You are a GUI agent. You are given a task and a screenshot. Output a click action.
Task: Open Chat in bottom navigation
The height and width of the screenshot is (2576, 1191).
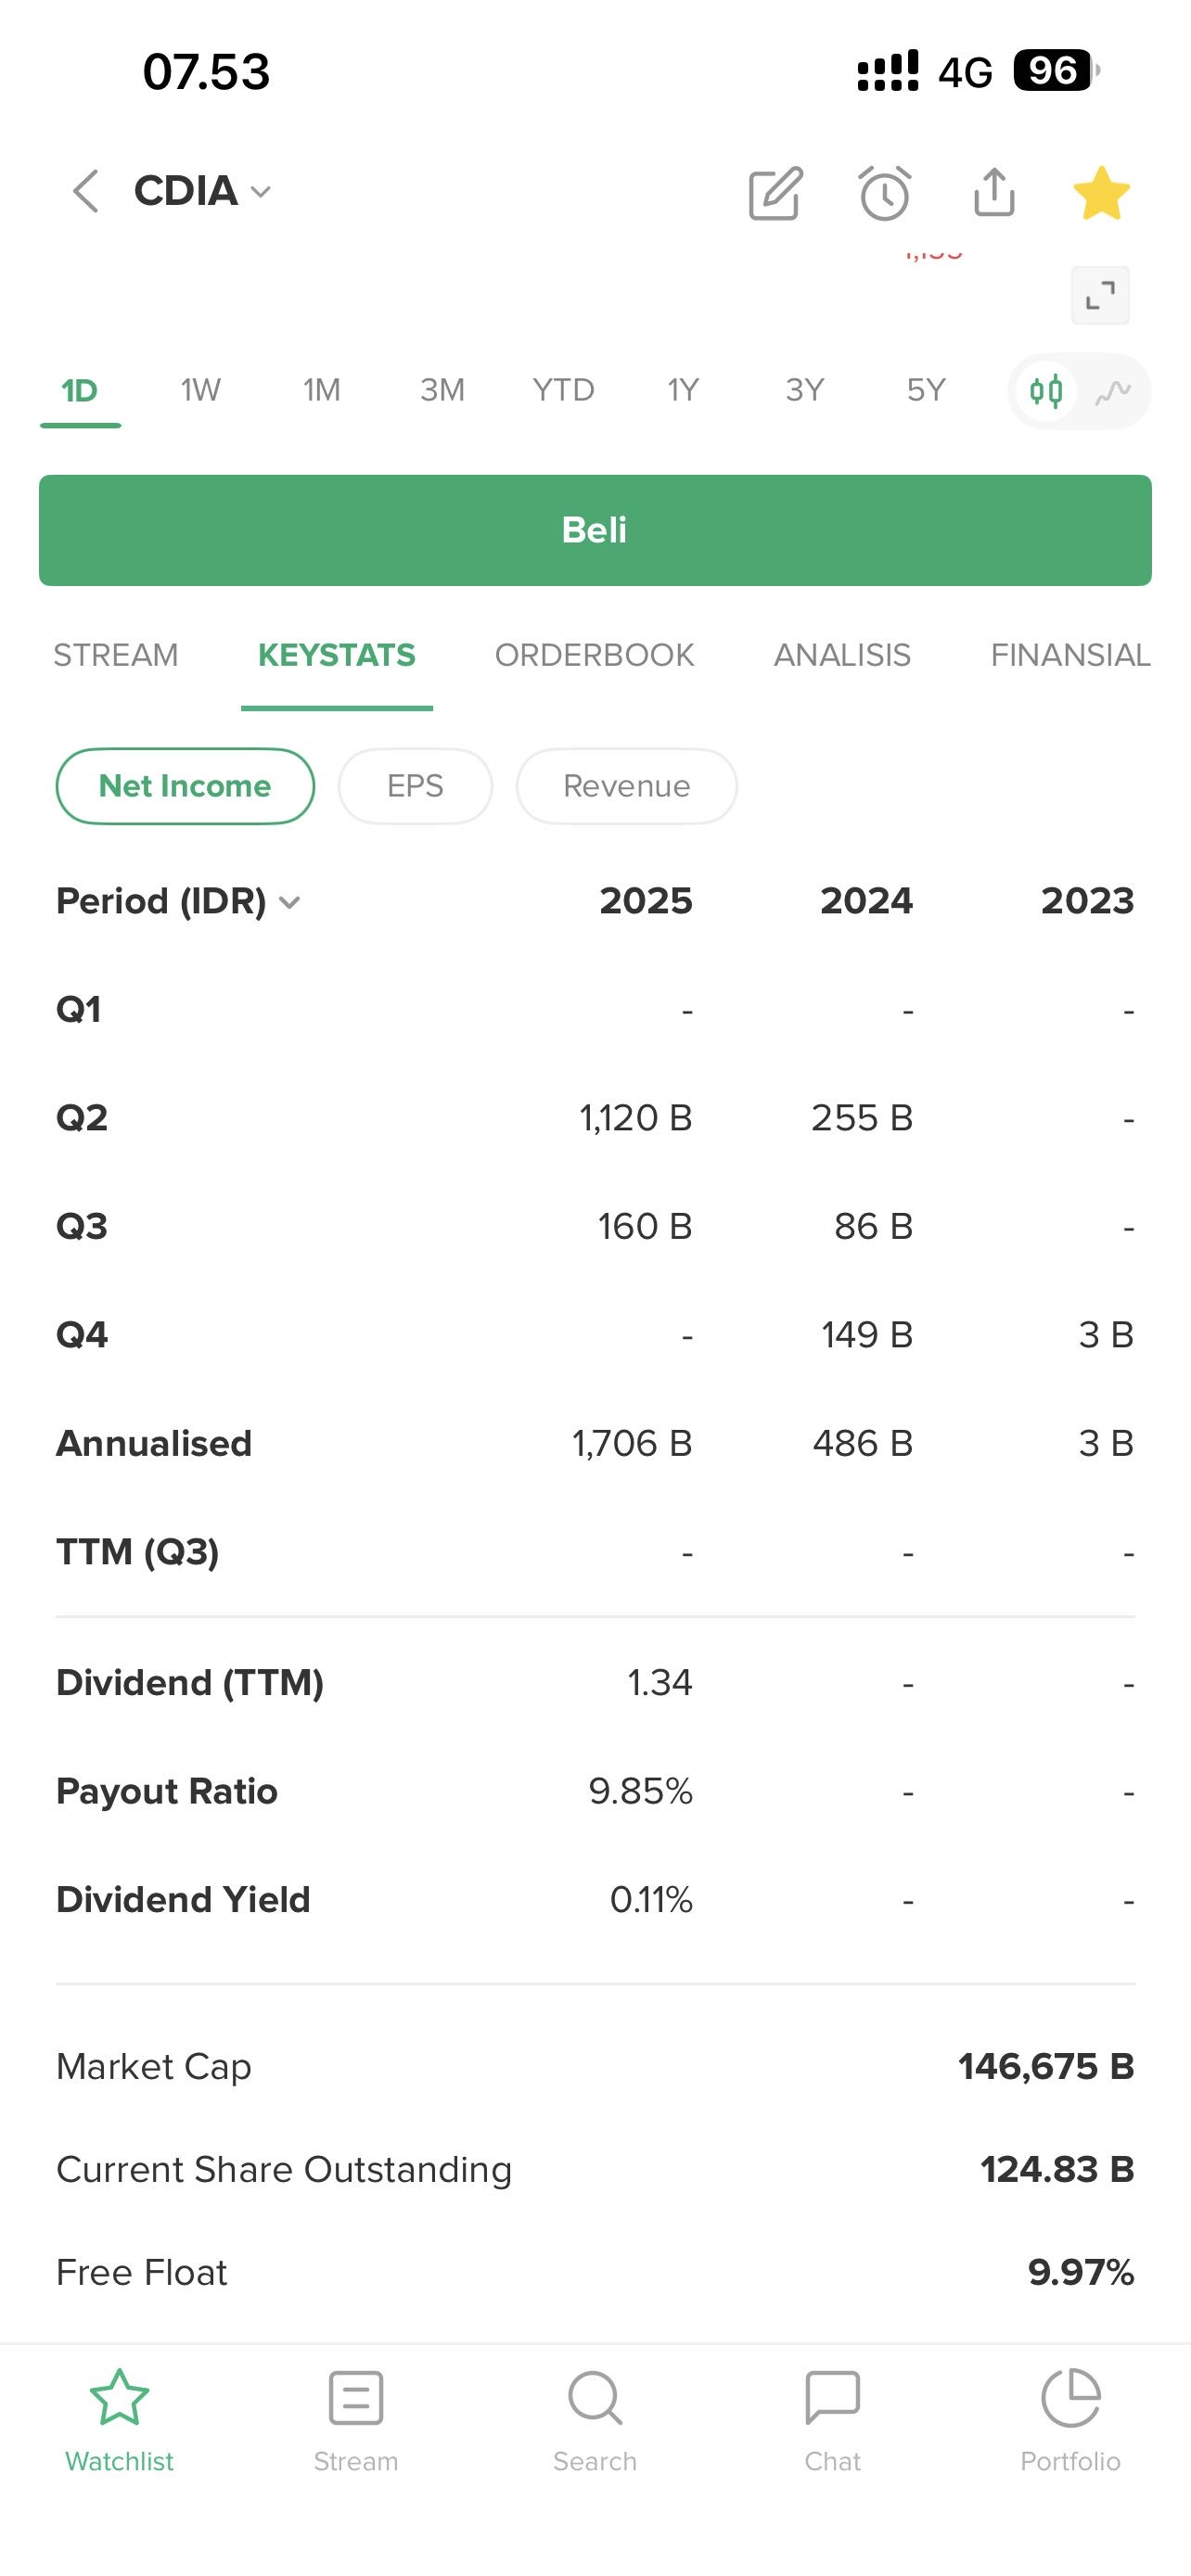pyautogui.click(x=833, y=2419)
